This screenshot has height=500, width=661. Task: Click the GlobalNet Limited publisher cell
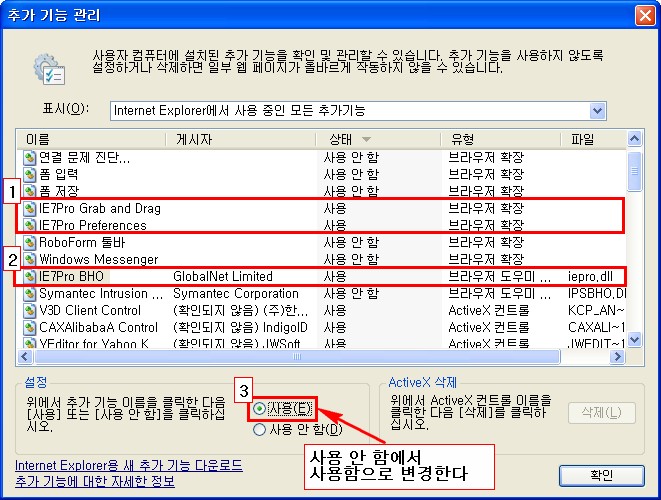click(223, 277)
